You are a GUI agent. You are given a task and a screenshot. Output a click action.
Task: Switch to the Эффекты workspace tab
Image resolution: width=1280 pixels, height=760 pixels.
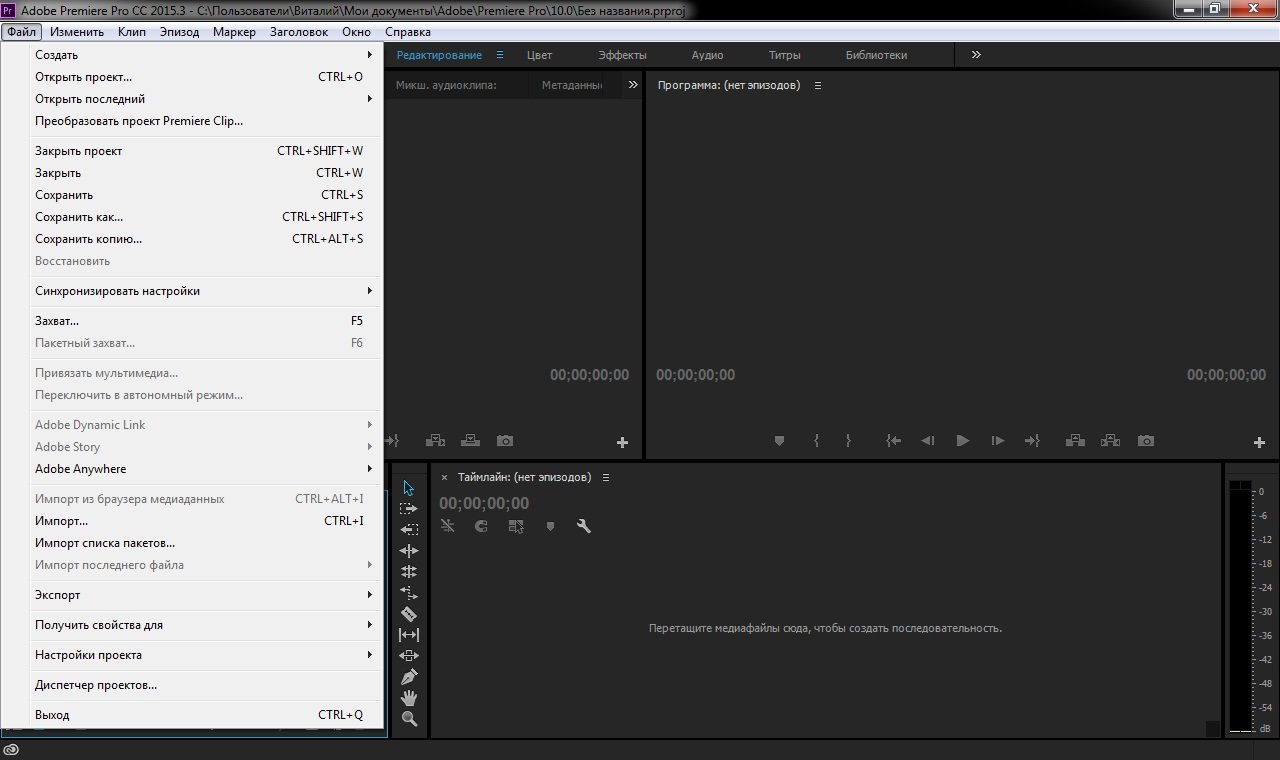point(622,55)
